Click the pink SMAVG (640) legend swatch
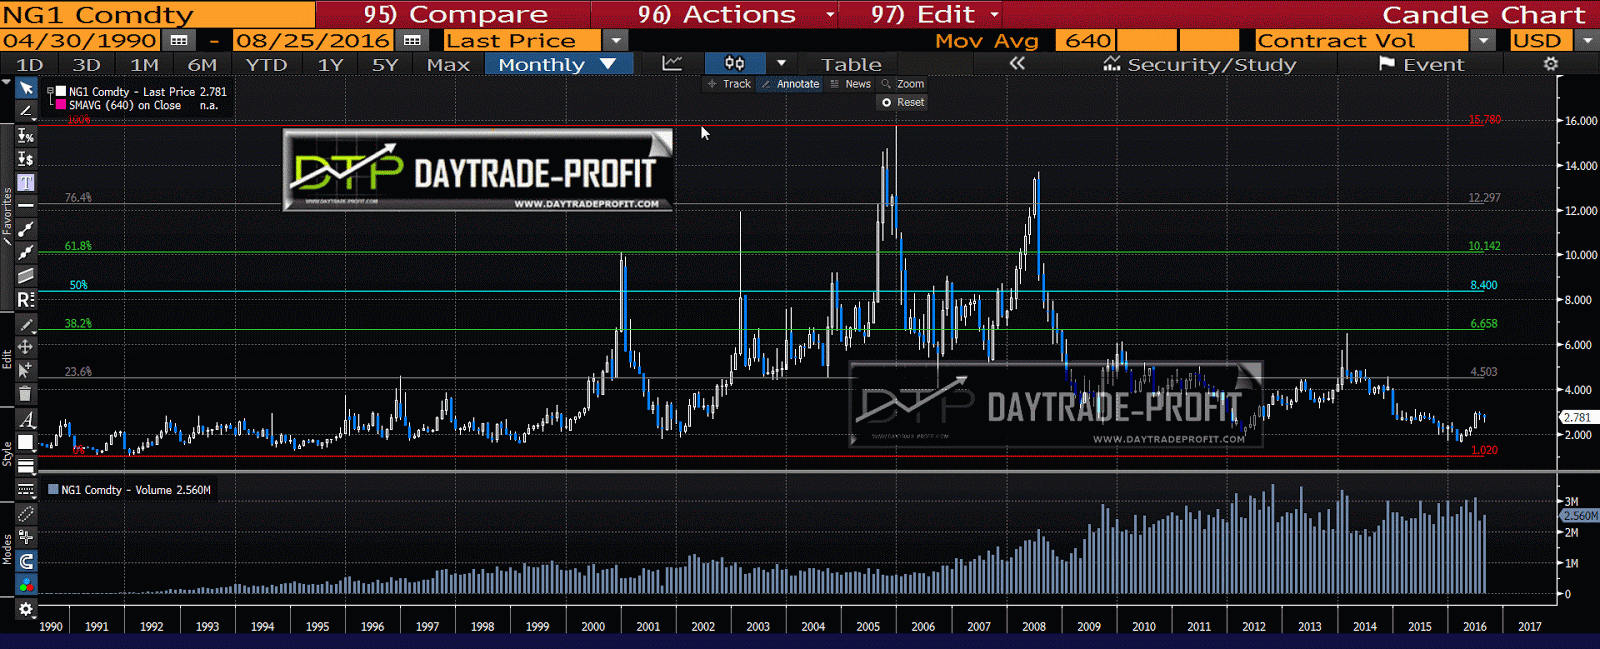The image size is (1600, 649). tap(61, 105)
